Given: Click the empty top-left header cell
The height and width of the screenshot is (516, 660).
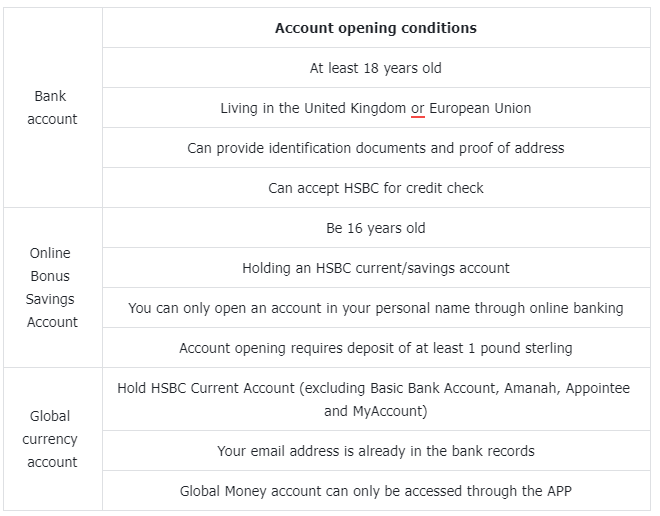Looking at the screenshot, I should [53, 28].
